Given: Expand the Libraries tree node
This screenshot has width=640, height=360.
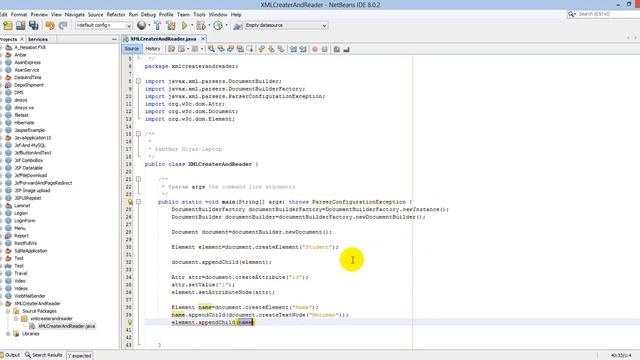Looking at the screenshot, I should click(8, 334).
